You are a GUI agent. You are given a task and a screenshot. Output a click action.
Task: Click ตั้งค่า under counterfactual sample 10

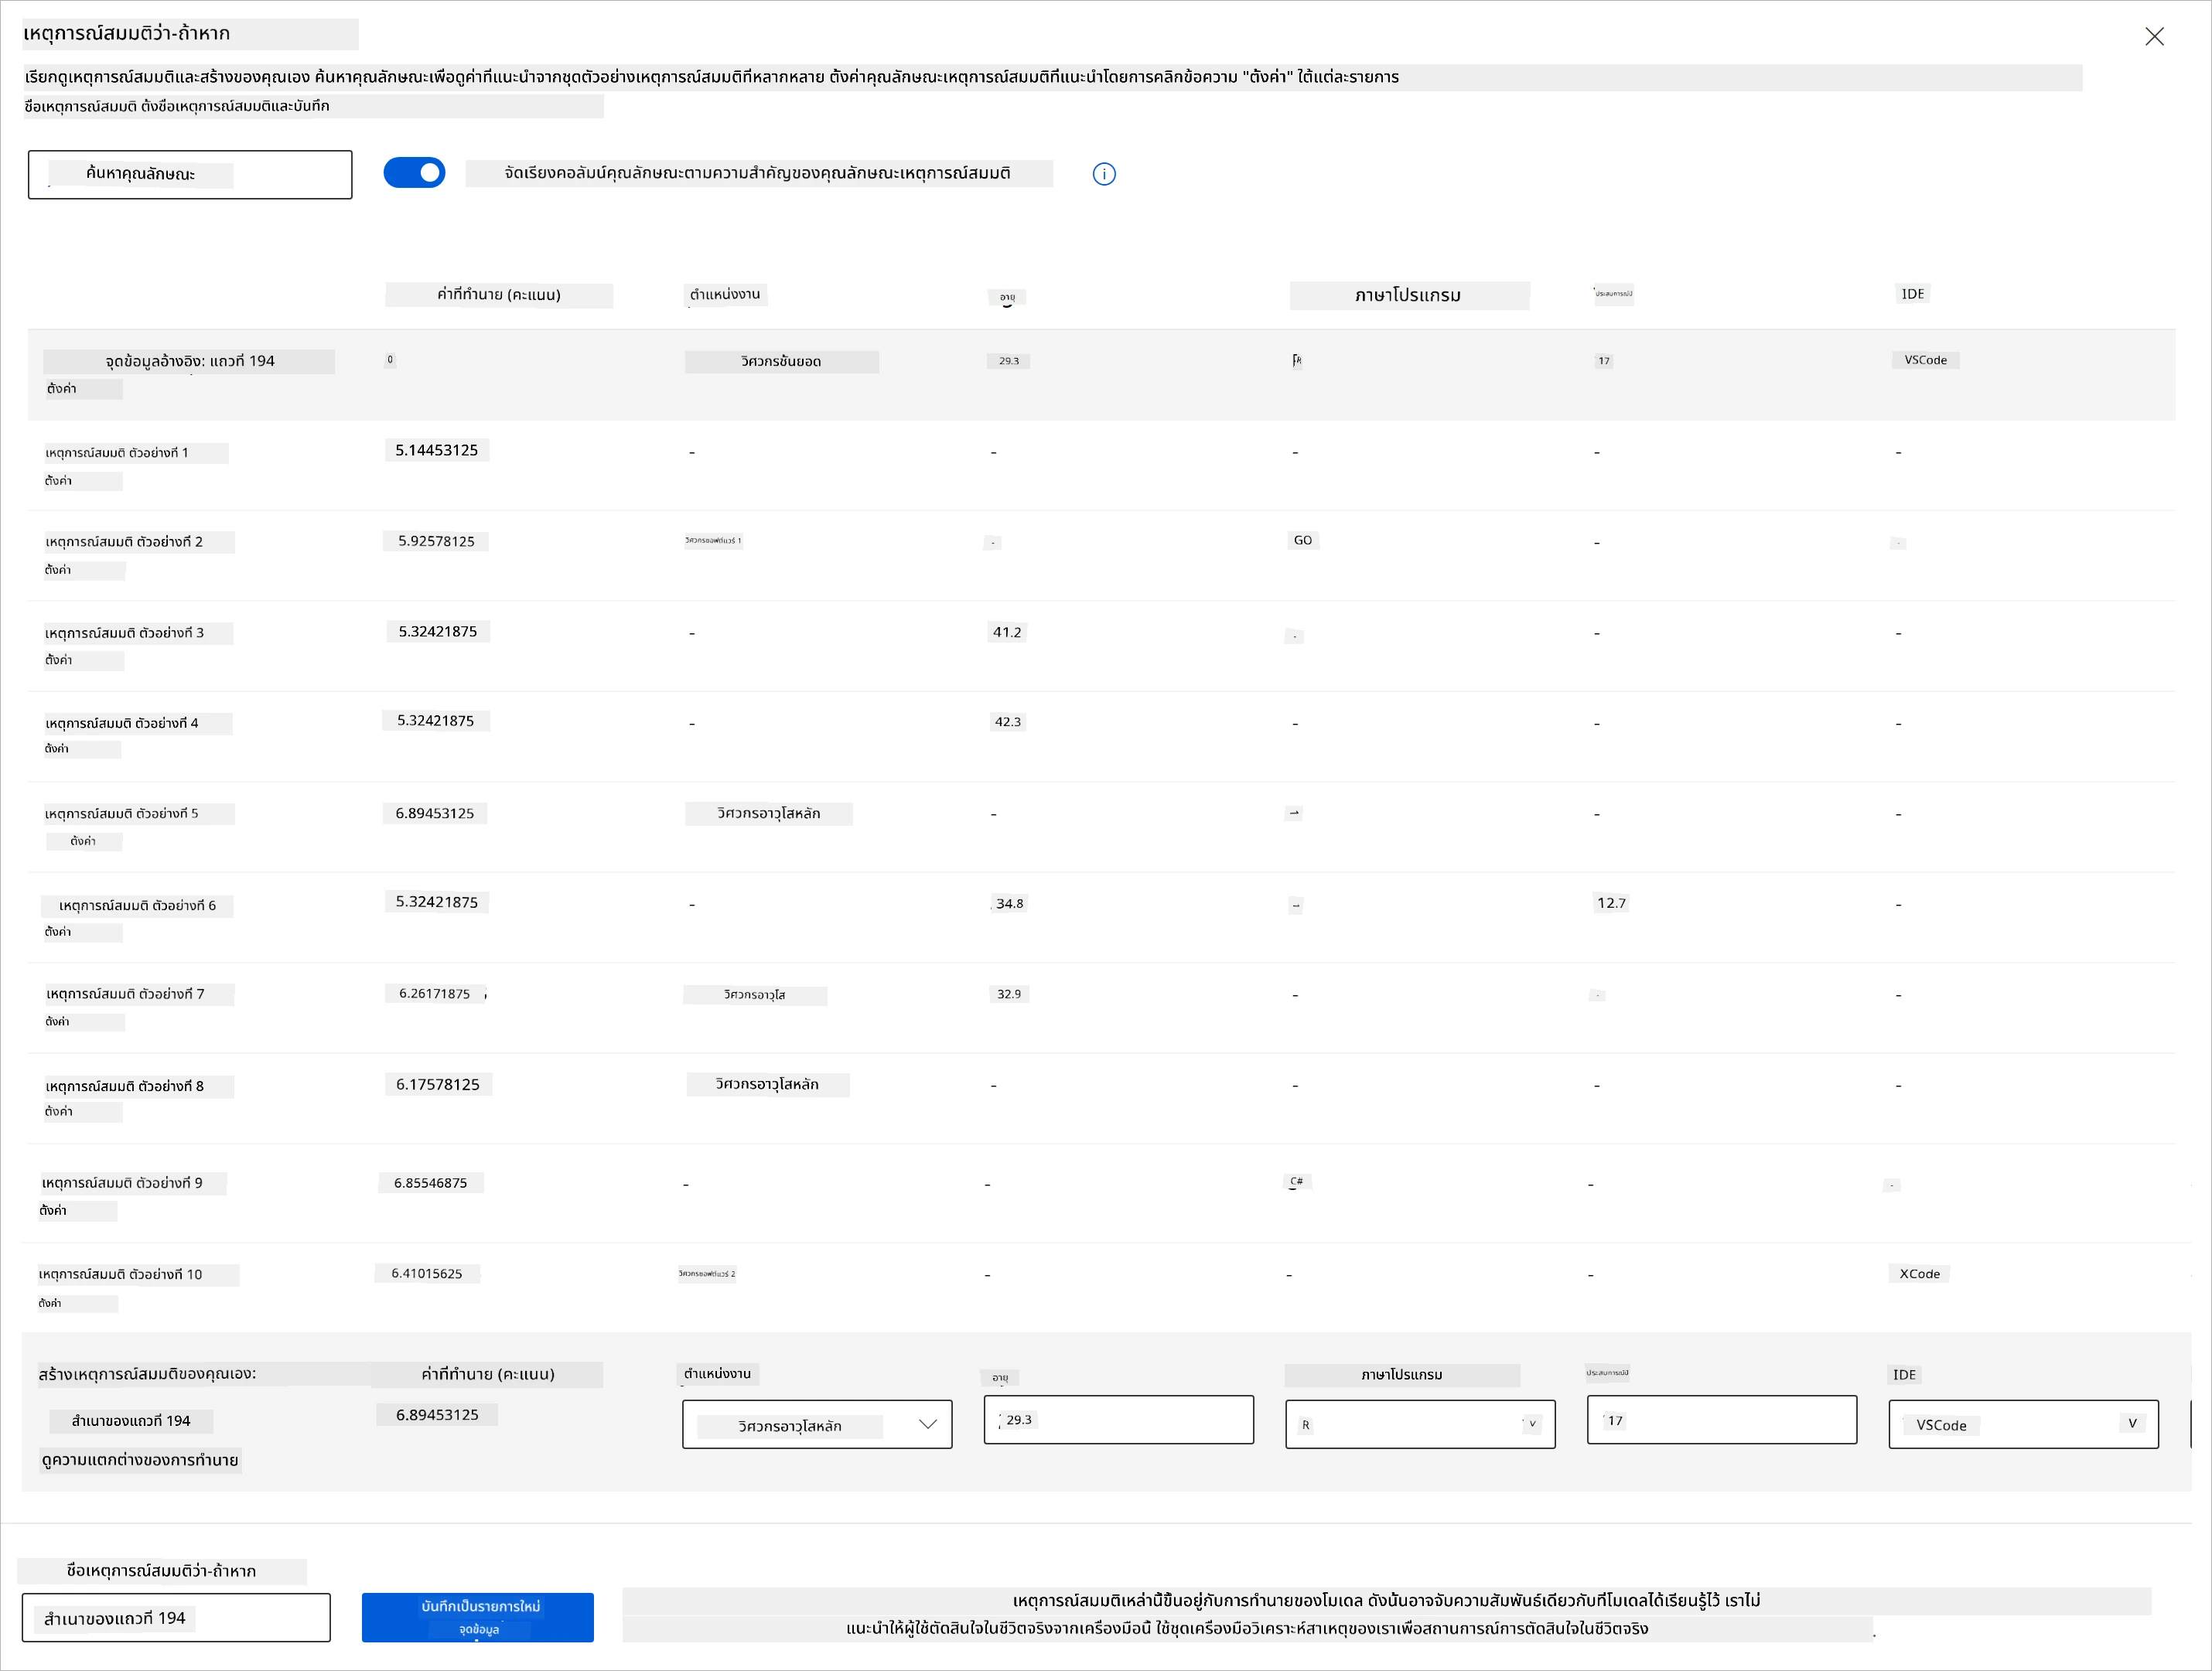50,1303
